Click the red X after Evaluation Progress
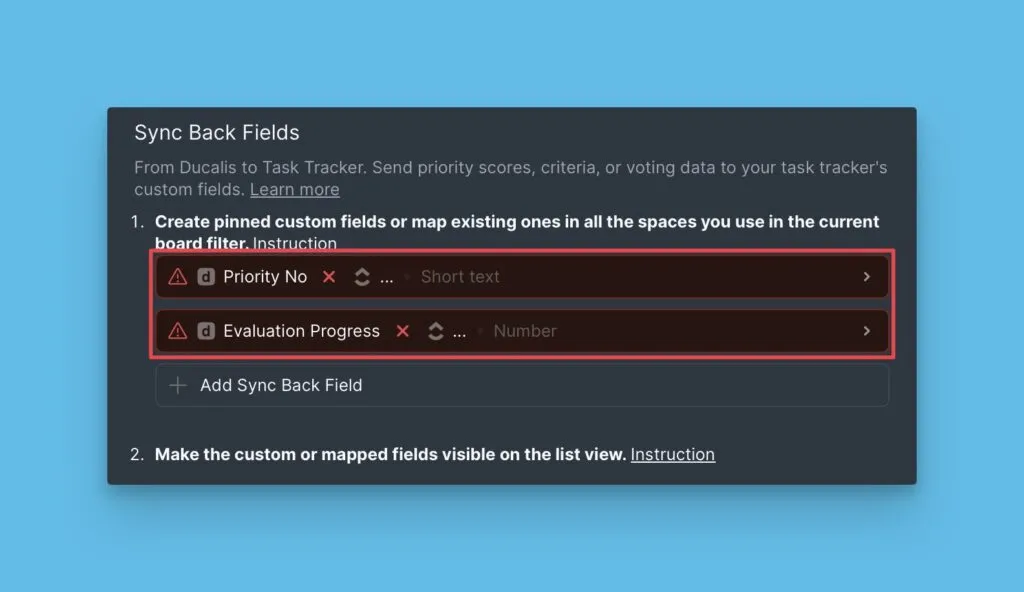This screenshot has width=1024, height=592. [x=403, y=331]
